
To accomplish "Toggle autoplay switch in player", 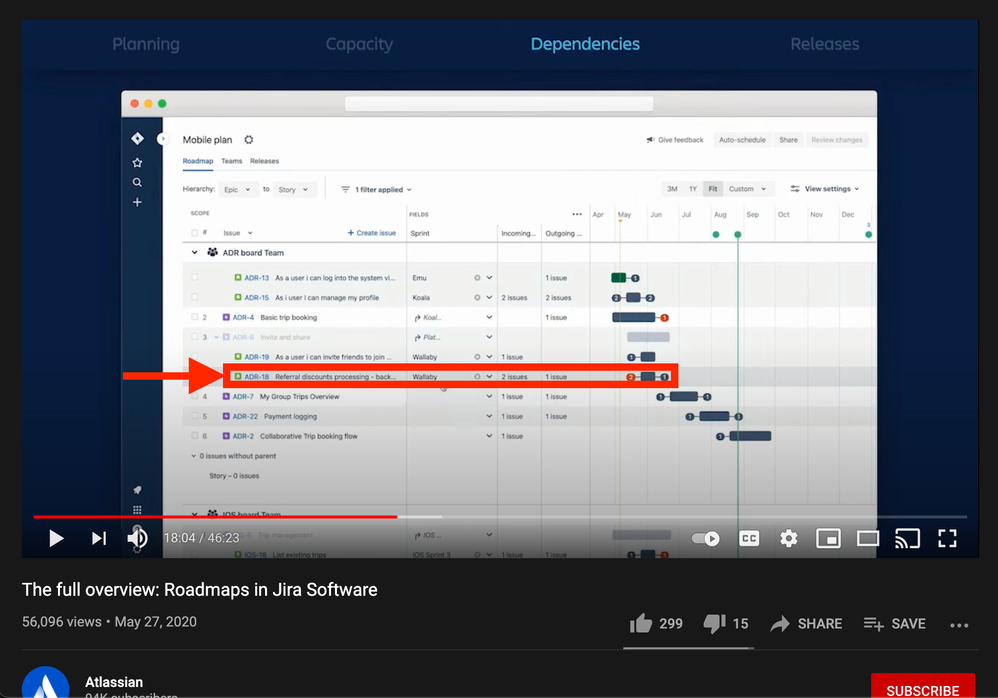I will 706,539.
